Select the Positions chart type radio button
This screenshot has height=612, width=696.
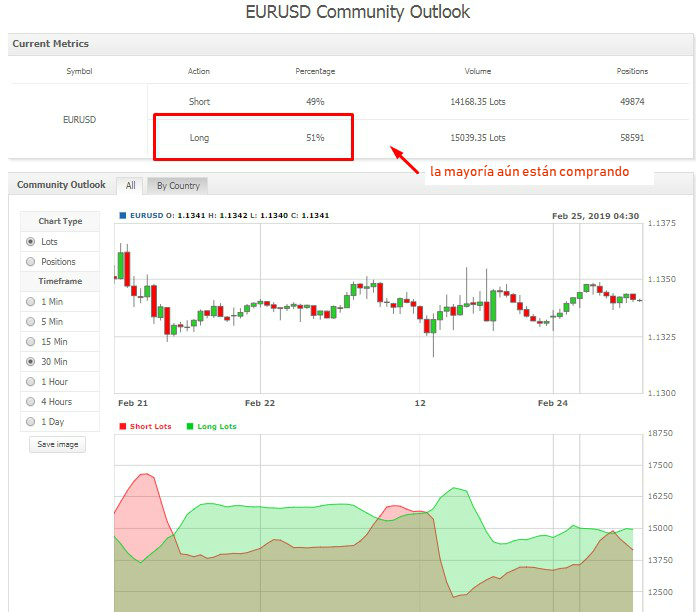[x=31, y=261]
